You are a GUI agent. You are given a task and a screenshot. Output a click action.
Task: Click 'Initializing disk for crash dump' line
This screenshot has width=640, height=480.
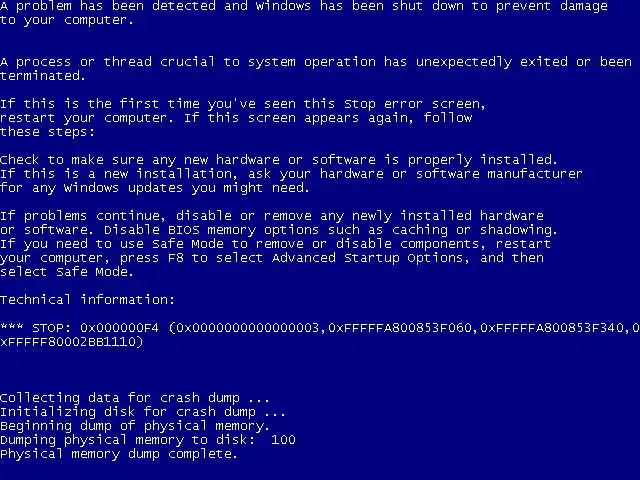pos(142,412)
